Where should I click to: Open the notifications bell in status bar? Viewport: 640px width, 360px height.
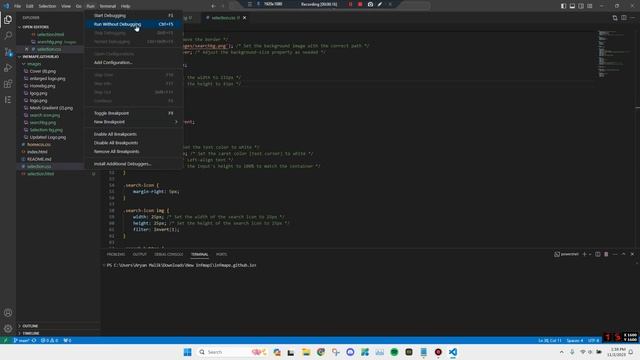[x=632, y=352]
